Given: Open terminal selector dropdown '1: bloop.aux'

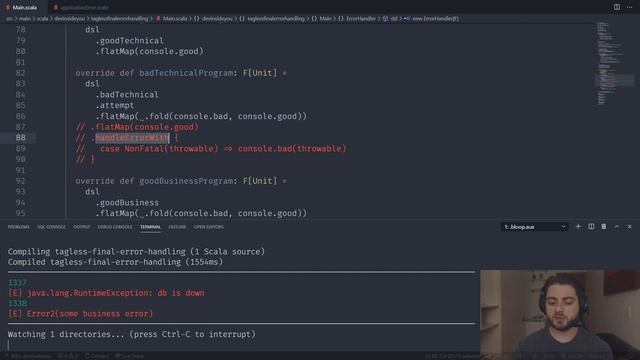Looking at the screenshot, I should pyautogui.click(x=535, y=227).
